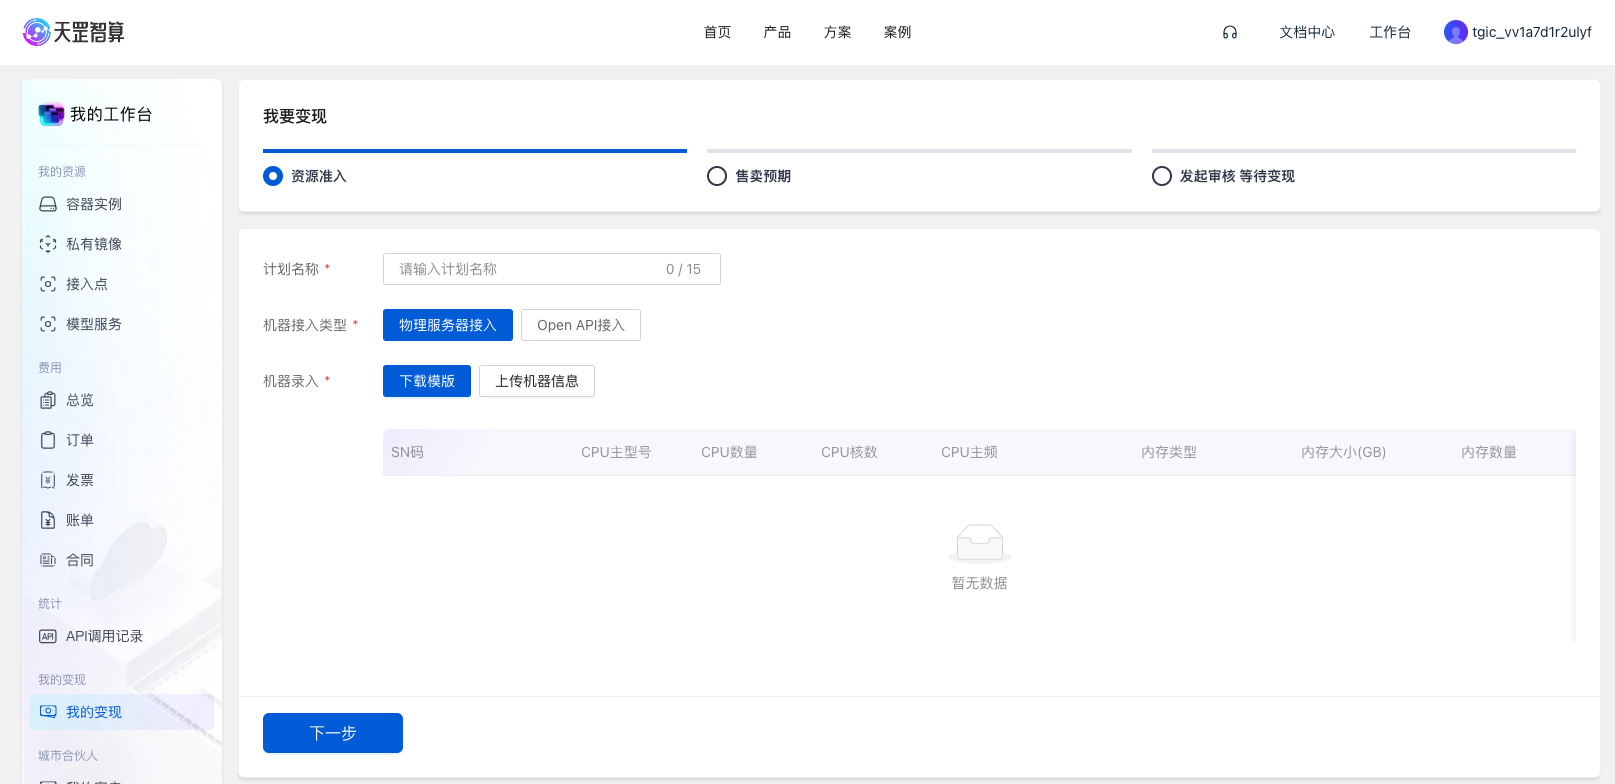Click the 天罡智算 logo icon
Screen dimensions: 1615x784
37,32
